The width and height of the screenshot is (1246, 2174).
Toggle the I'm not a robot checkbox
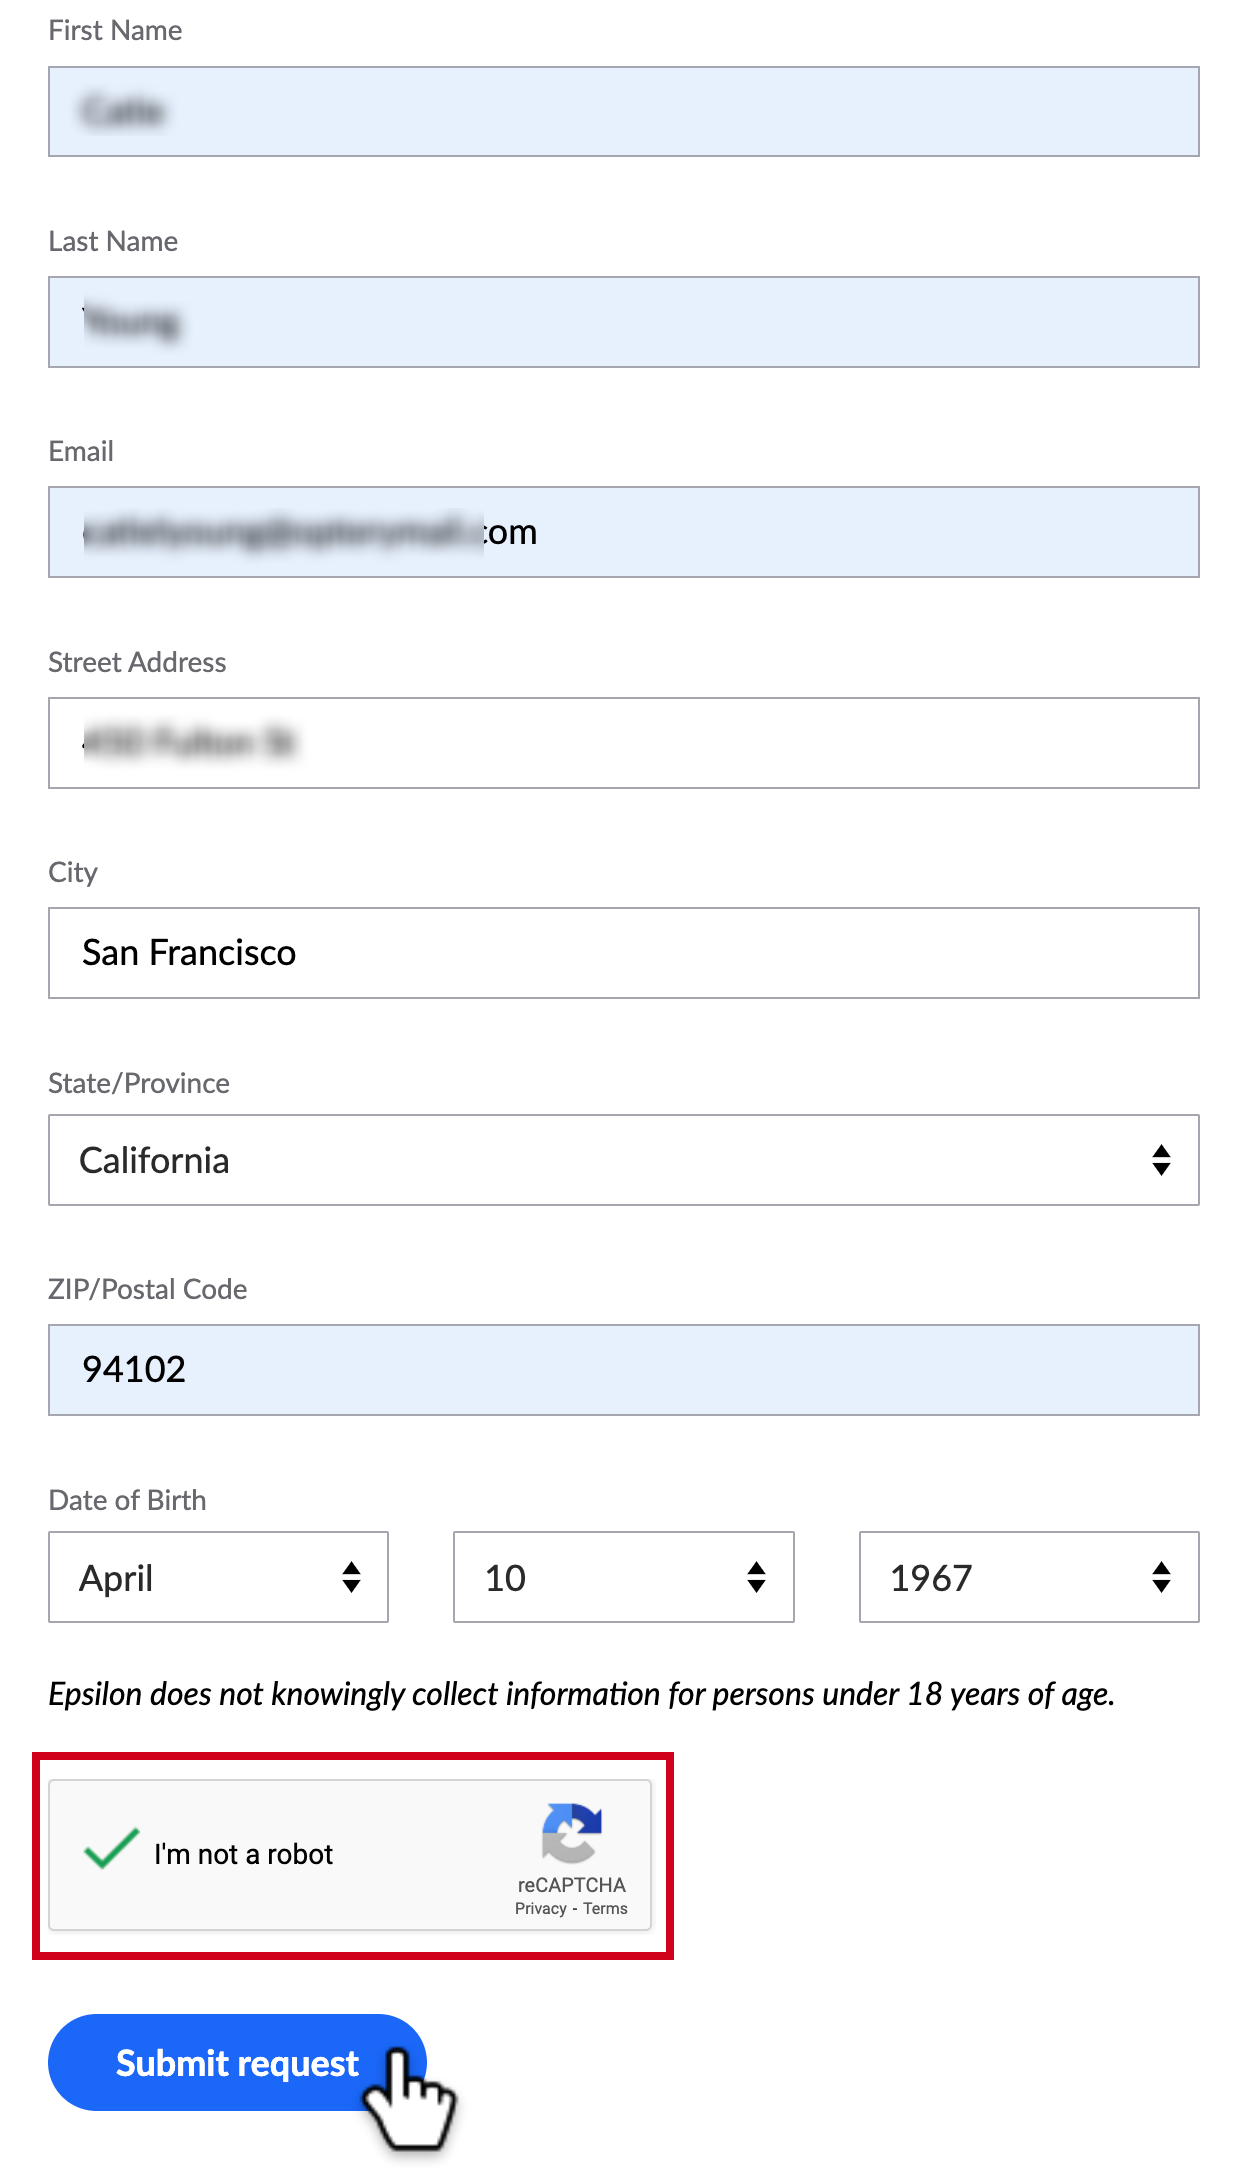click(x=111, y=1850)
